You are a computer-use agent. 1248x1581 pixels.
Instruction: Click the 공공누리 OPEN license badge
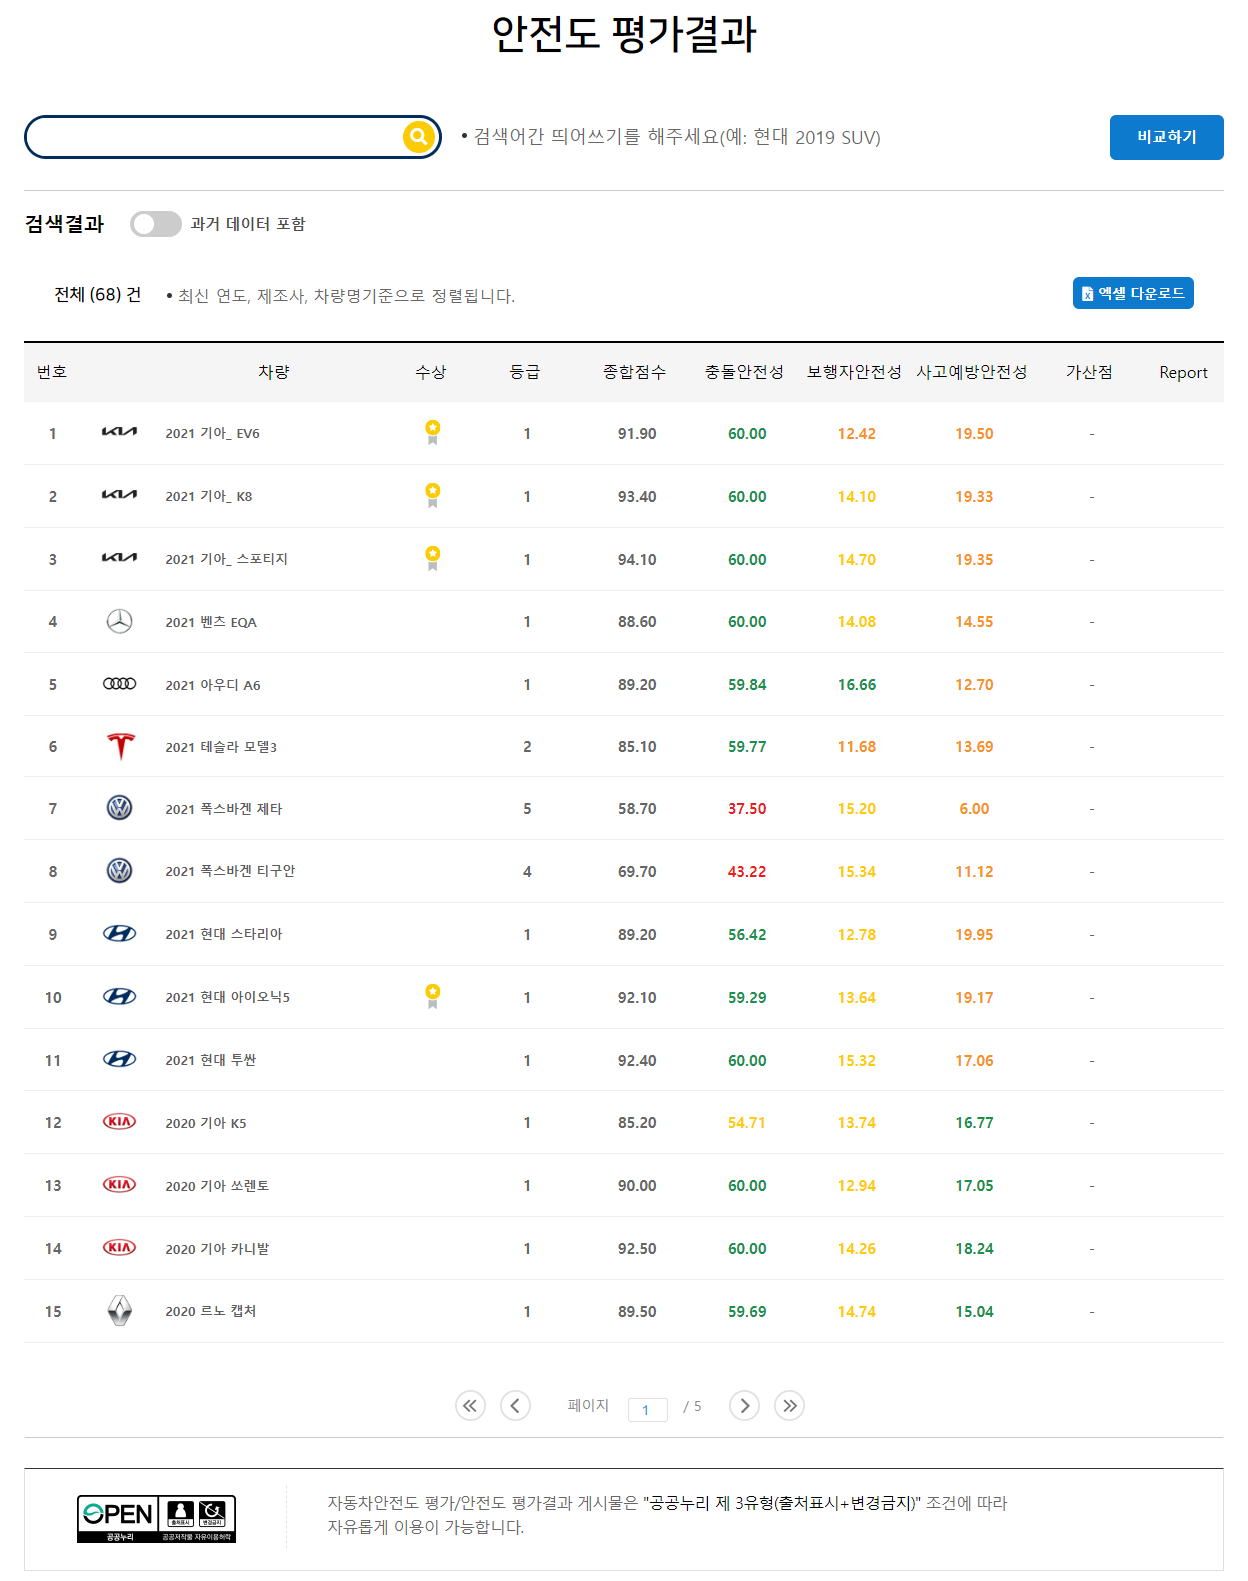point(156,1519)
